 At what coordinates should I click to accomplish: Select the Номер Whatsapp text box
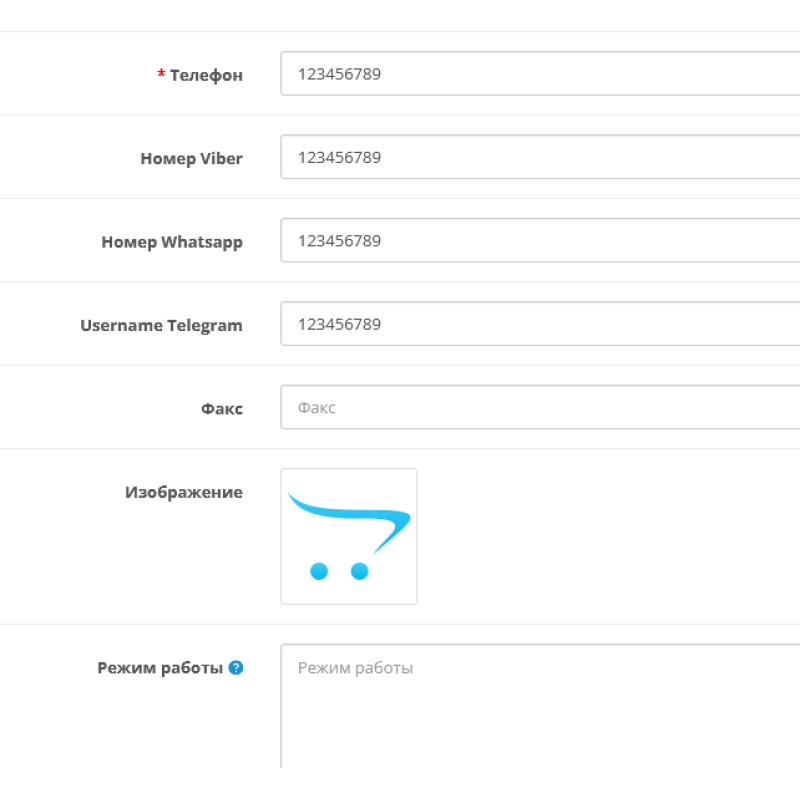pyautogui.click(x=540, y=241)
